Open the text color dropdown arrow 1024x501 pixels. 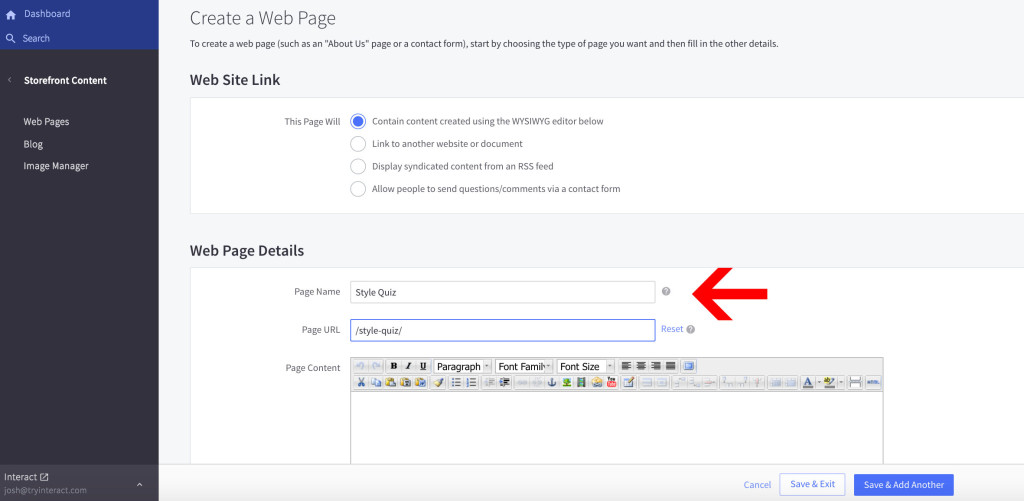pyautogui.click(x=819, y=383)
